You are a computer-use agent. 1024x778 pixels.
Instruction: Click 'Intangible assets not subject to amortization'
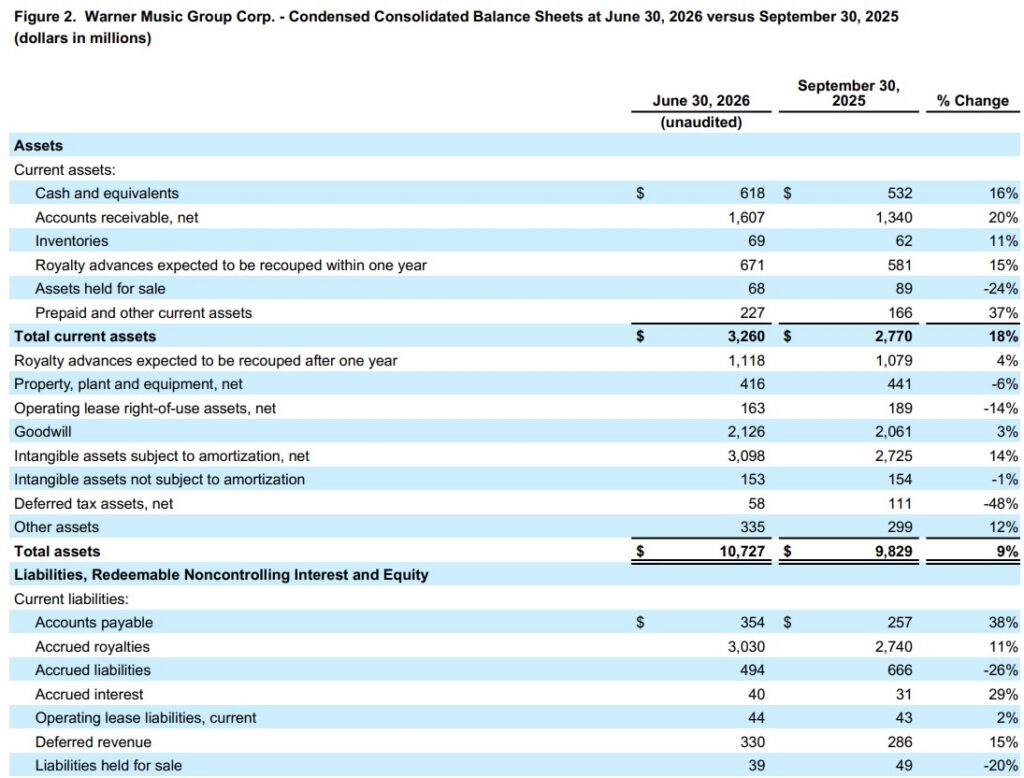tap(159, 479)
